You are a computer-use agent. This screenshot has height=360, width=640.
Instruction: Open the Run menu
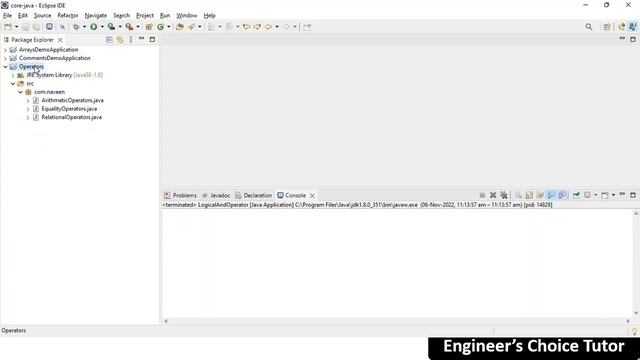point(165,16)
